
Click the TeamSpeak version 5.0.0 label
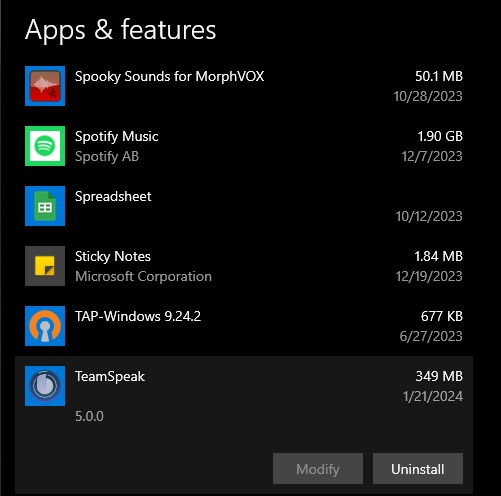[x=89, y=416]
